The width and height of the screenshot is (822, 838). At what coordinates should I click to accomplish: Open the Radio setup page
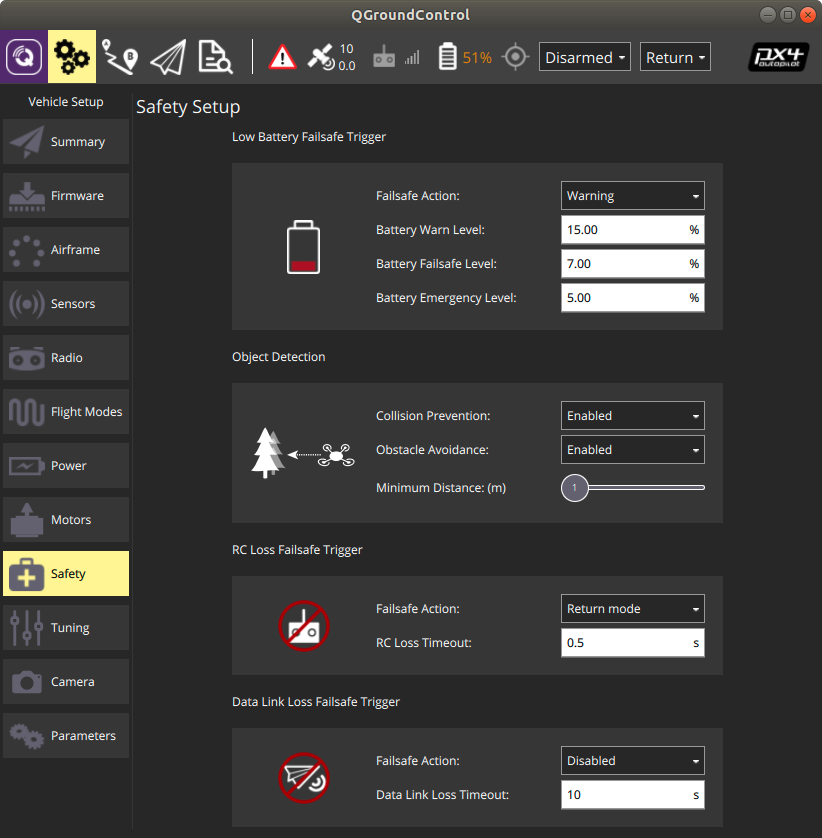click(66, 358)
